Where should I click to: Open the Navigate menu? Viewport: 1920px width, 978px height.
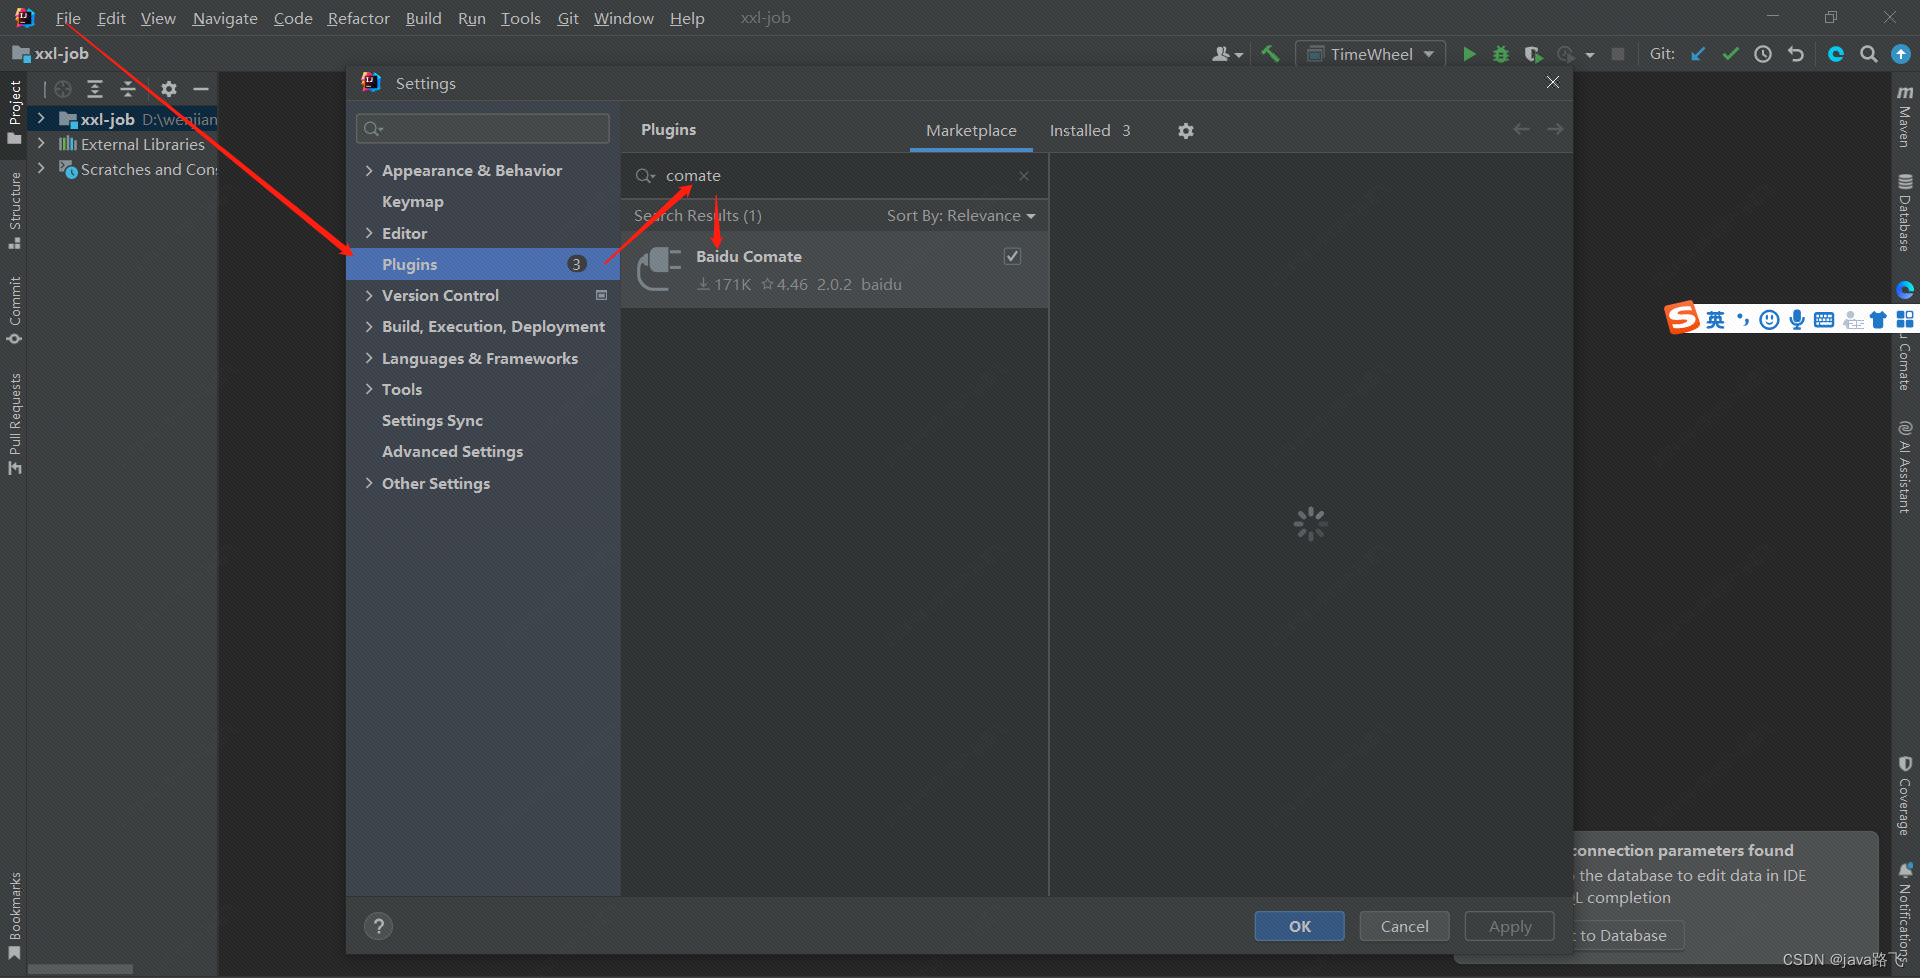pos(225,18)
